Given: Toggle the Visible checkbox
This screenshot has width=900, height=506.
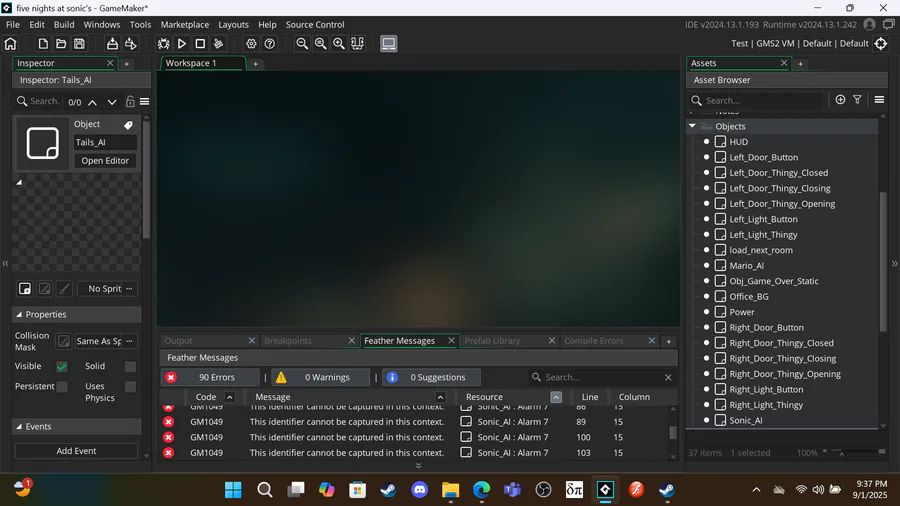Looking at the screenshot, I should point(62,366).
